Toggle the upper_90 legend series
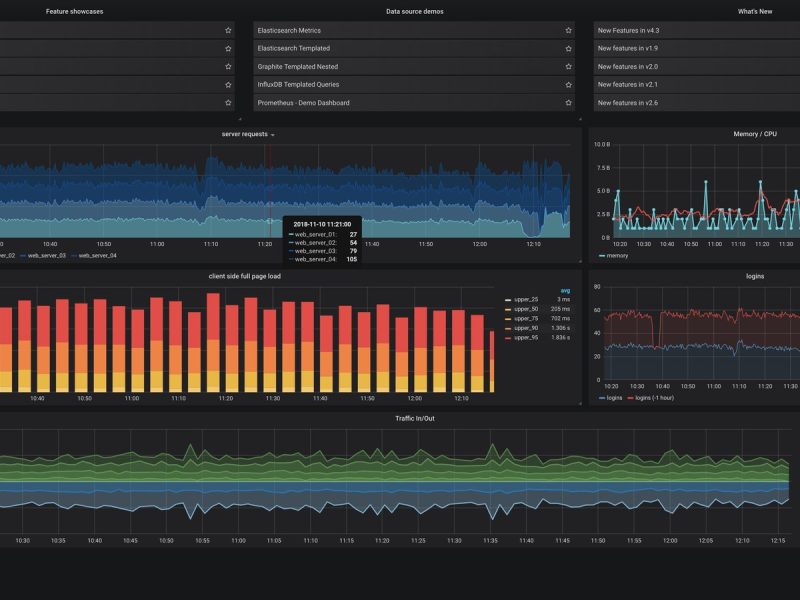 click(526, 328)
